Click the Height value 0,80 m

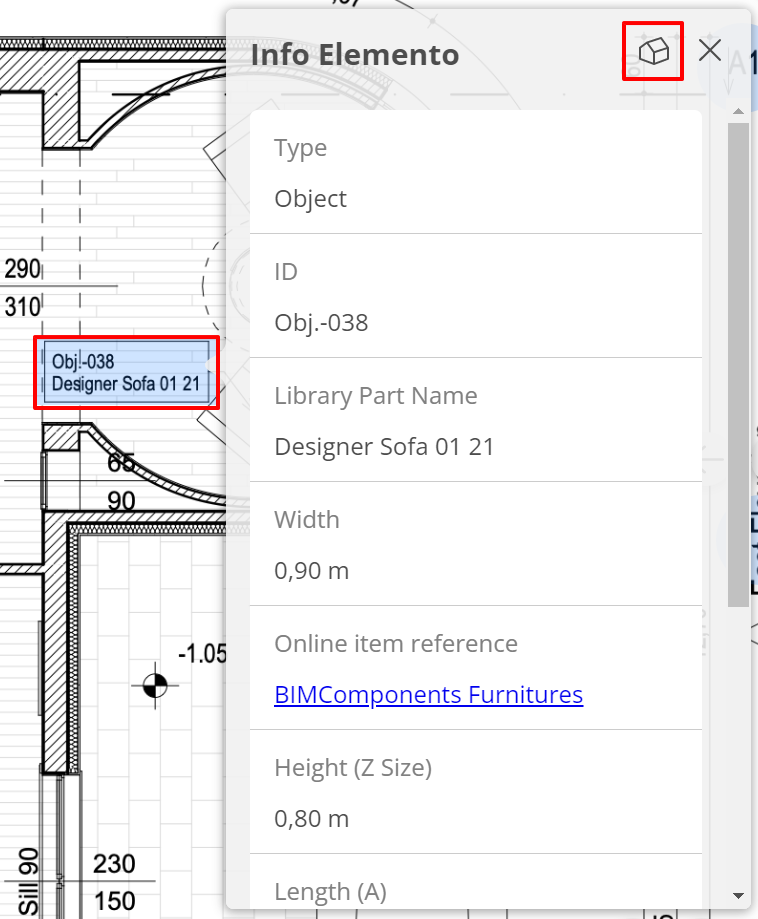click(x=311, y=819)
